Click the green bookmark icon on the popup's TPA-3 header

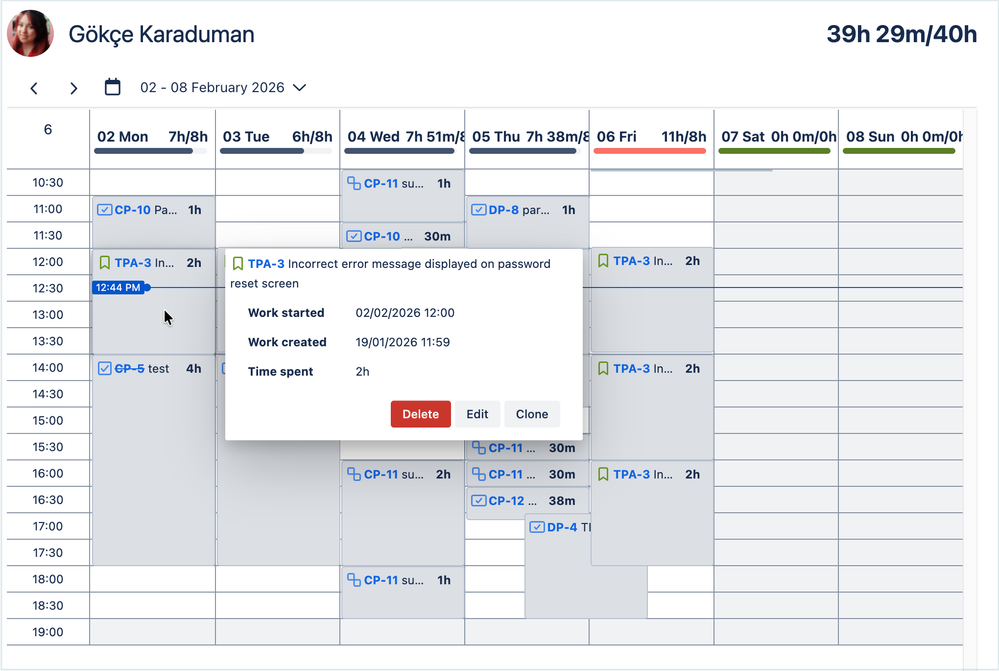[x=238, y=263]
